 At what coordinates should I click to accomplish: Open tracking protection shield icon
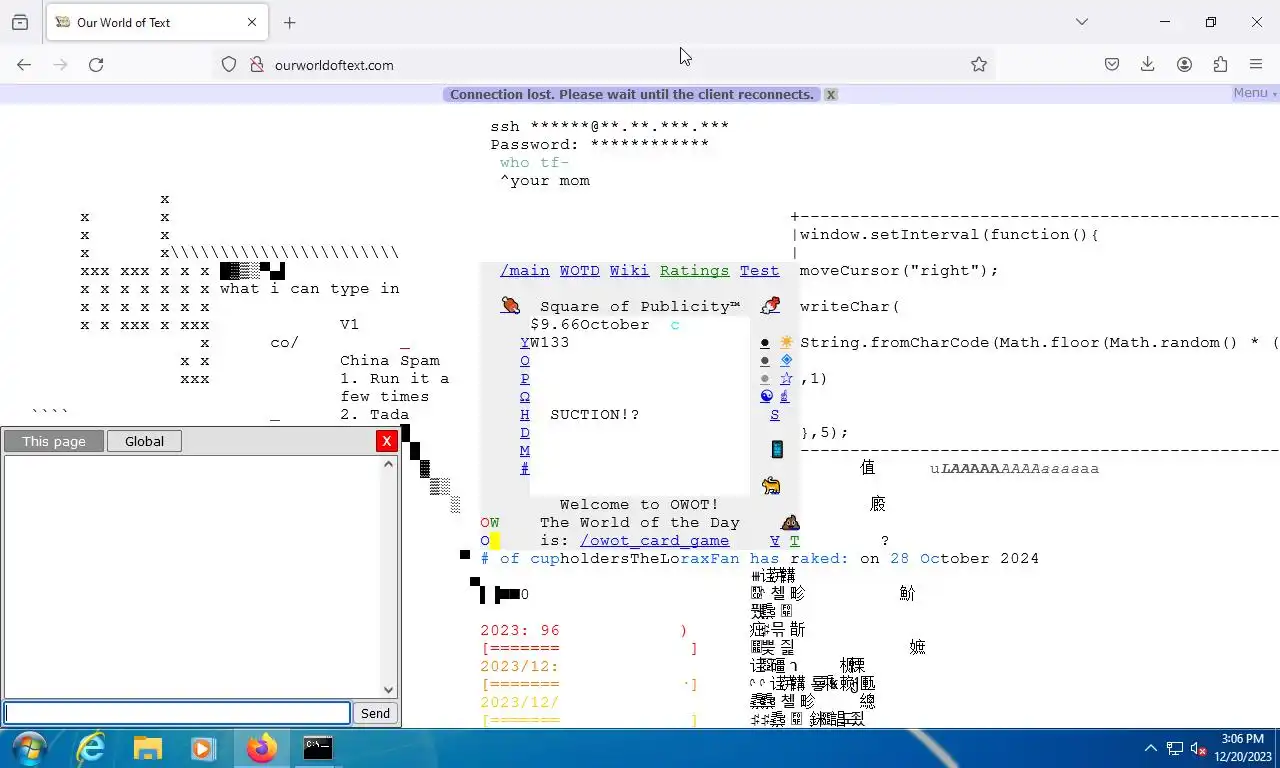[229, 64]
